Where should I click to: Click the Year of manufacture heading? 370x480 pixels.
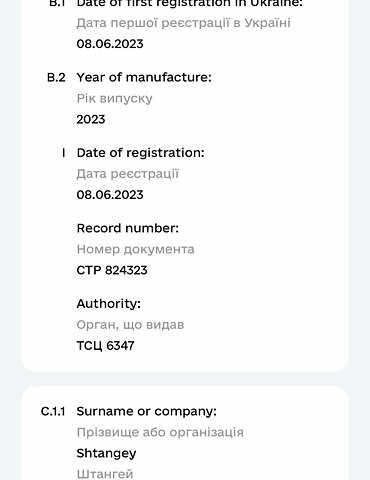click(x=144, y=77)
